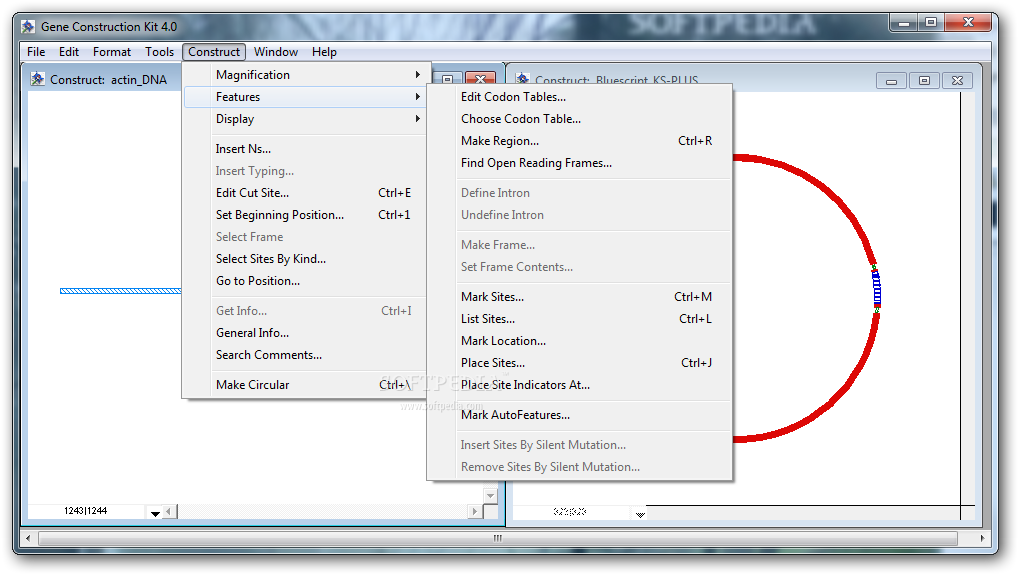Open the Help menu
The width and height of the screenshot is (1019, 575).
click(324, 52)
